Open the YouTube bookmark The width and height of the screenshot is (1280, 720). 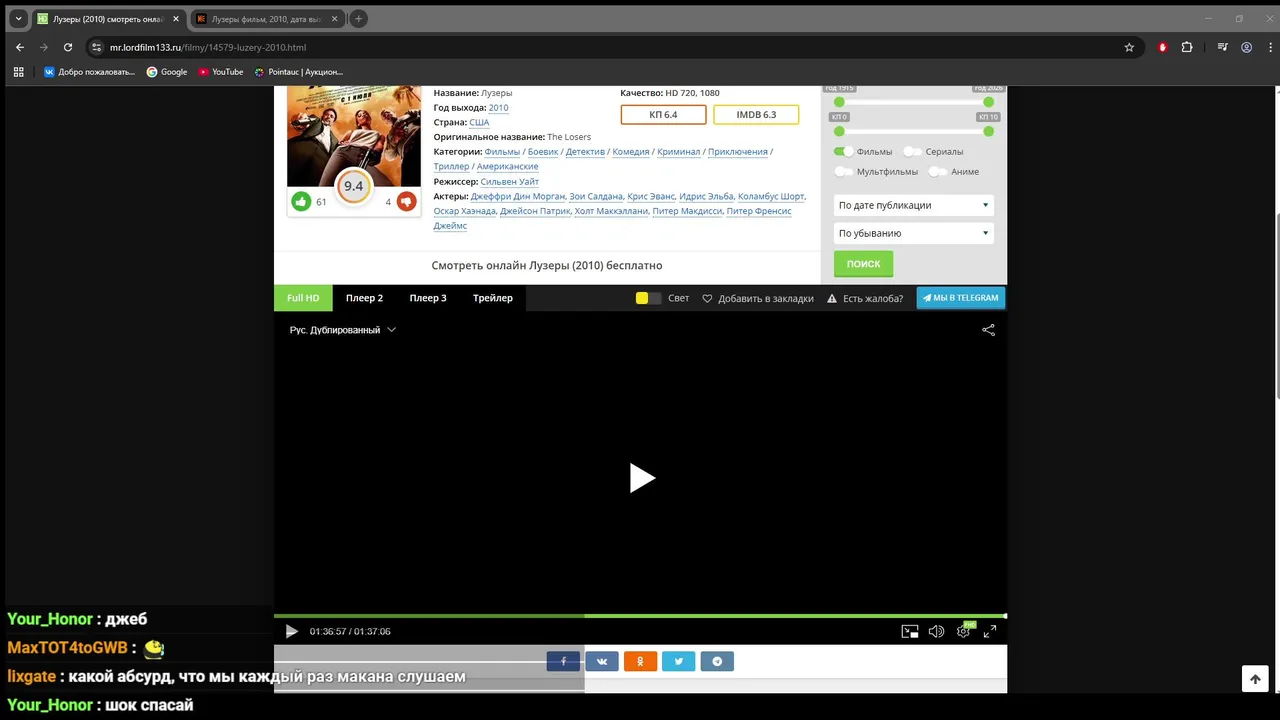pyautogui.click(x=221, y=72)
